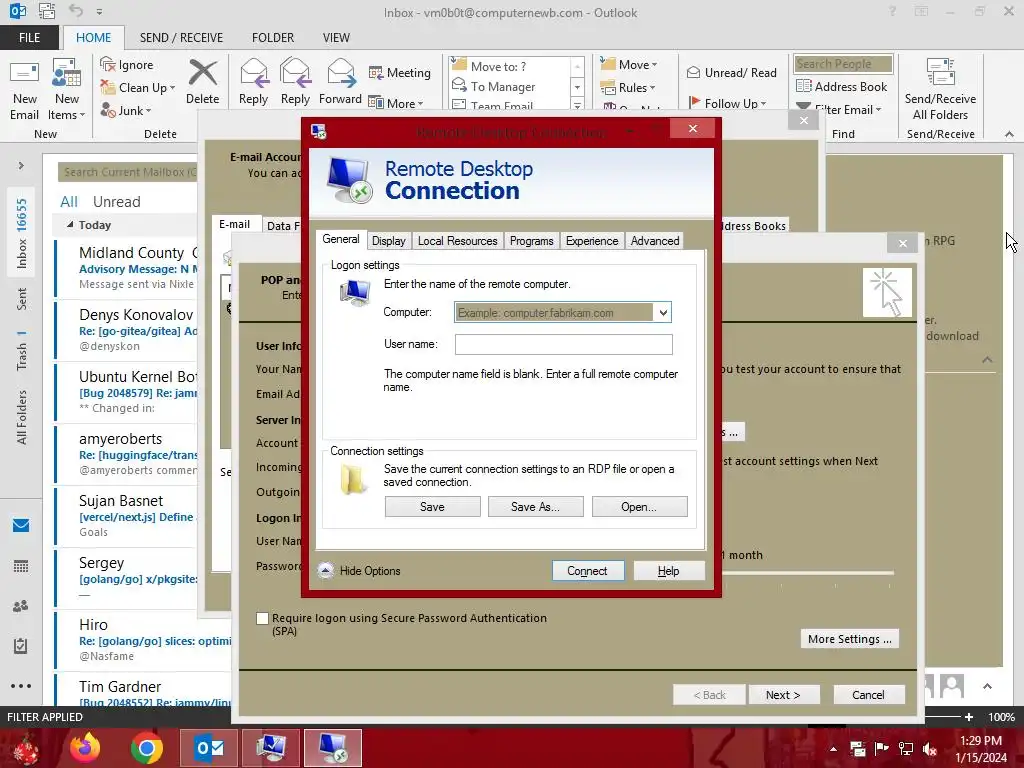The image size is (1024, 768).
Task: Open the Rules dropdown in ribbon
Action: (628, 88)
